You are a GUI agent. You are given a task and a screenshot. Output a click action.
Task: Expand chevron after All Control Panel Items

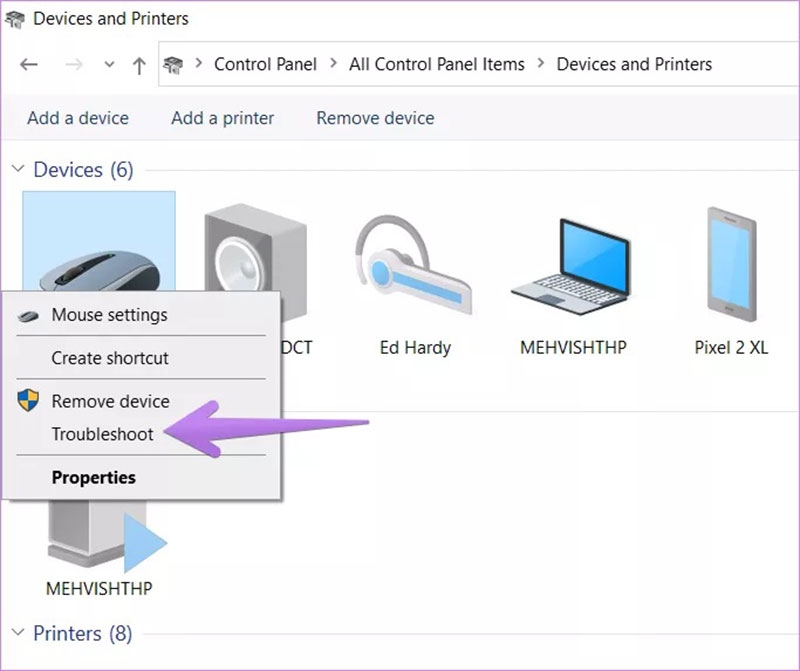pos(541,64)
